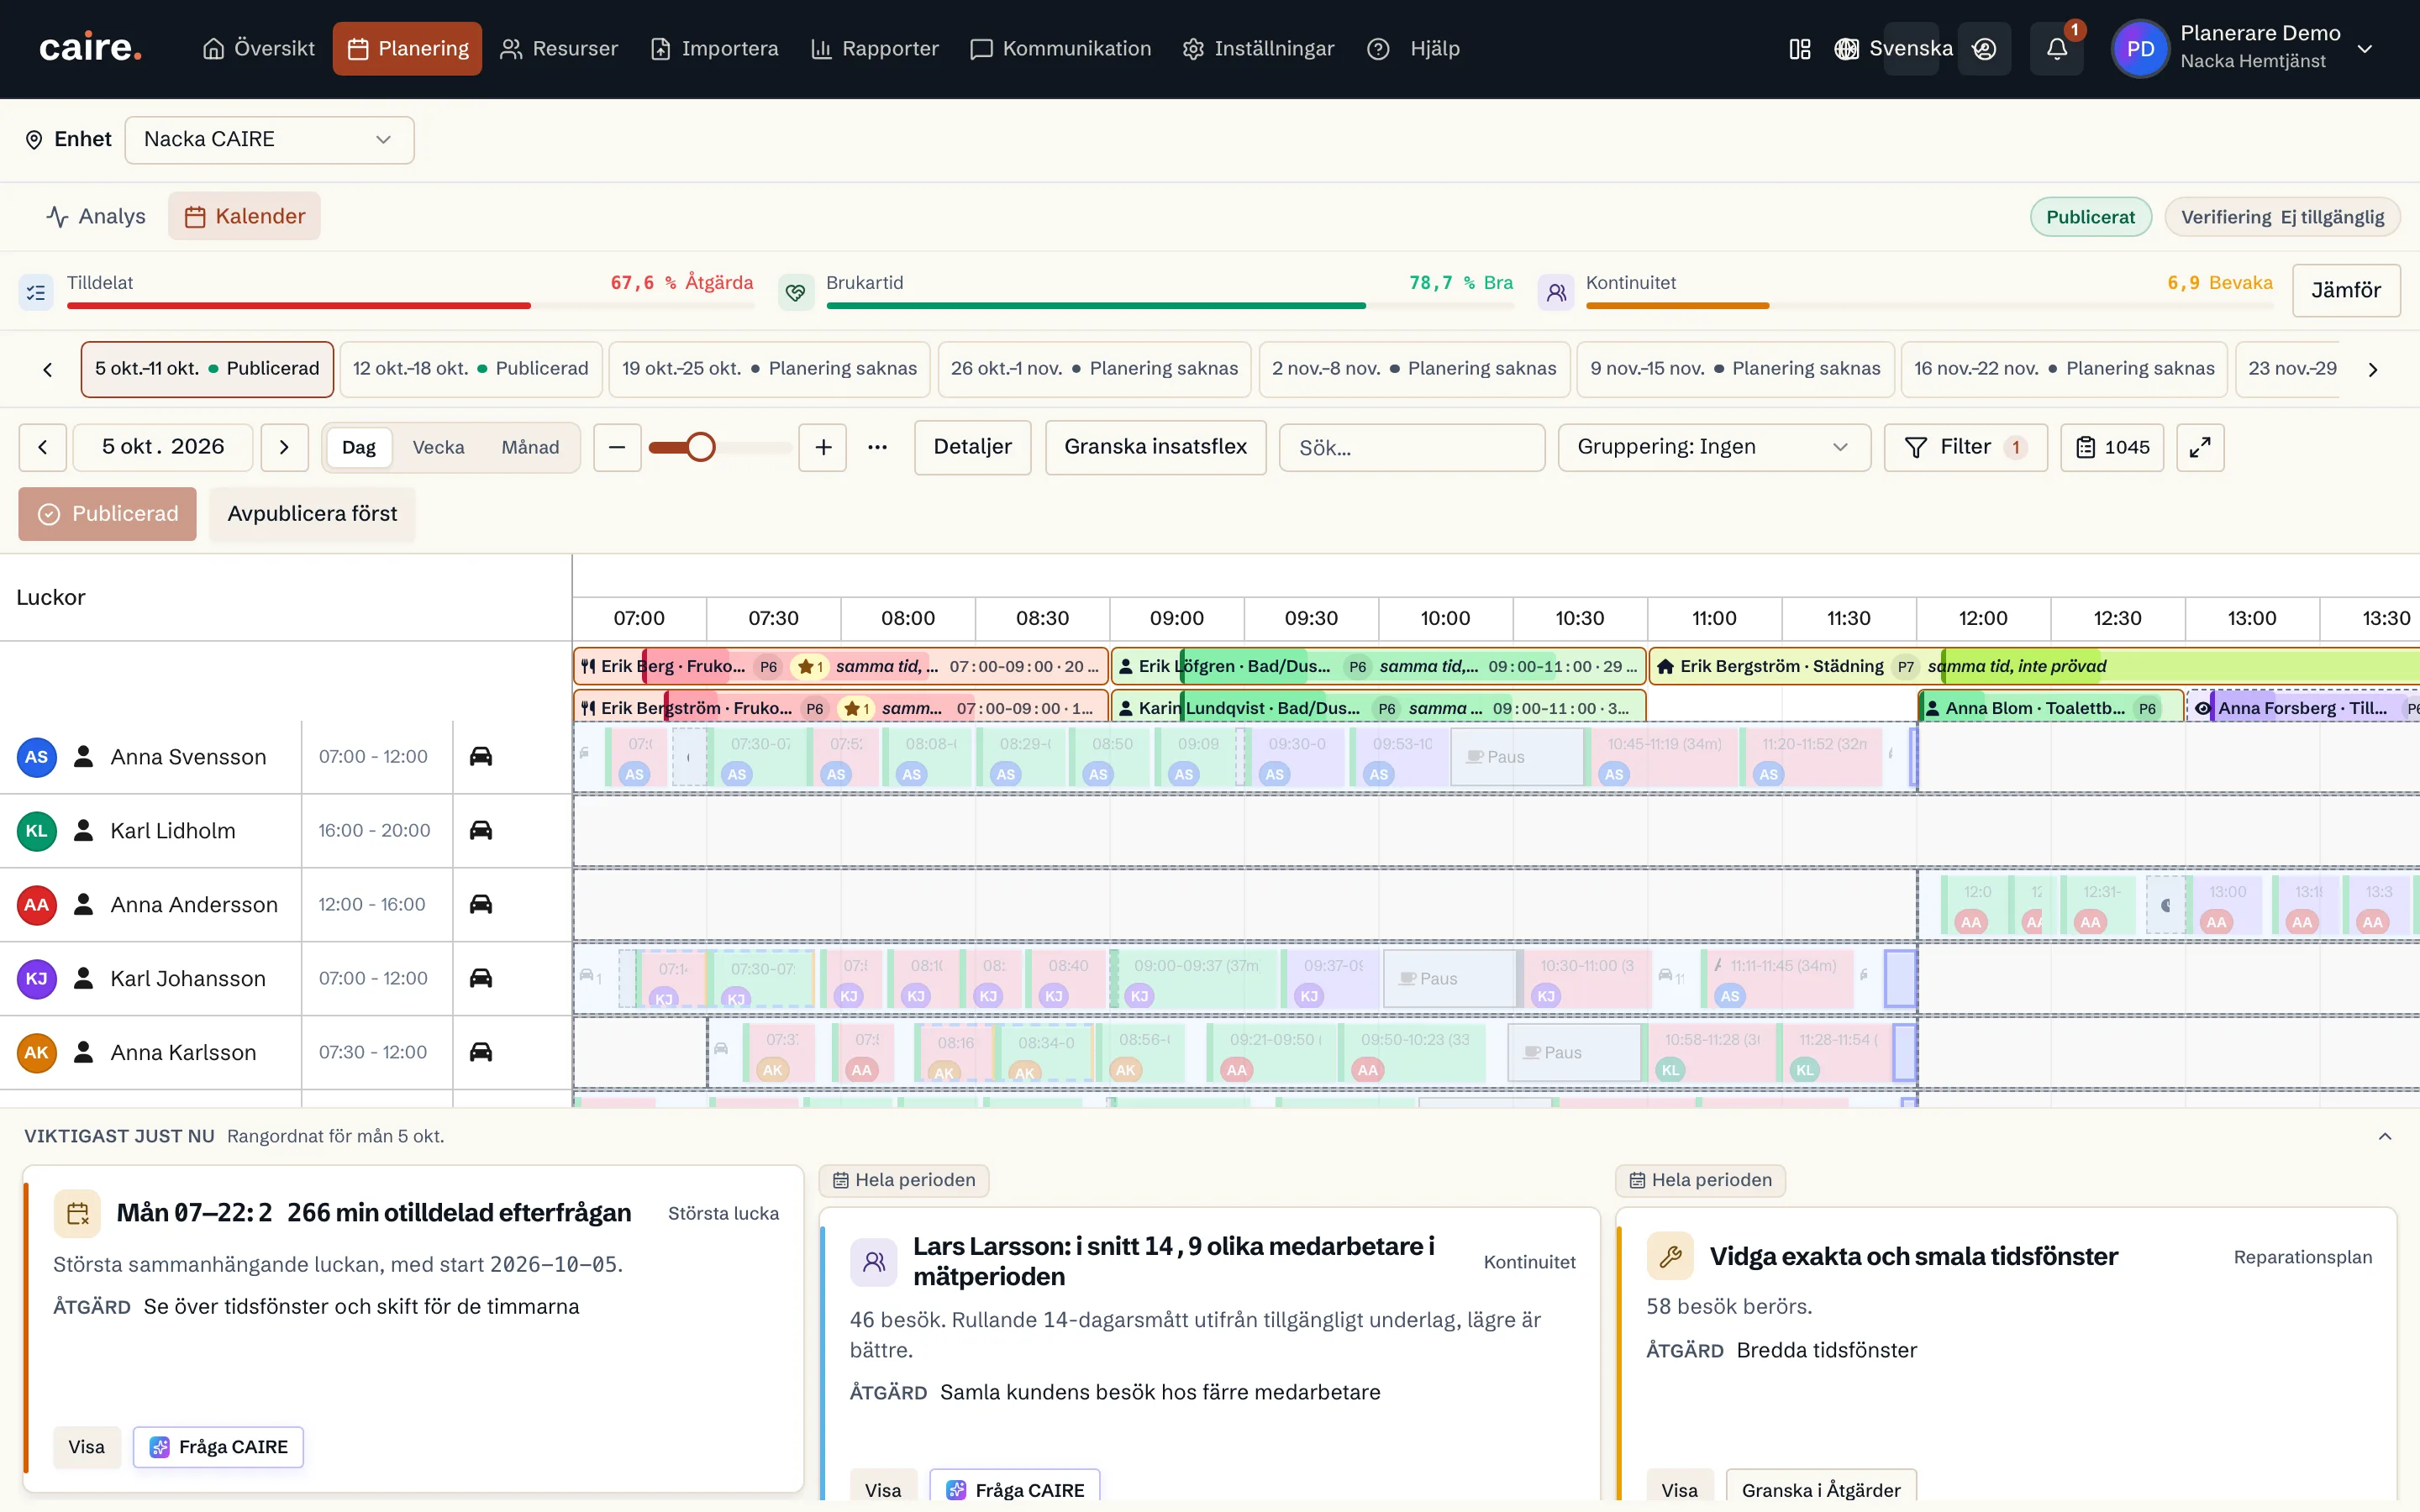Viewport: 2420px width, 1512px height.
Task: Click the PD profile avatar
Action: (x=2140, y=49)
